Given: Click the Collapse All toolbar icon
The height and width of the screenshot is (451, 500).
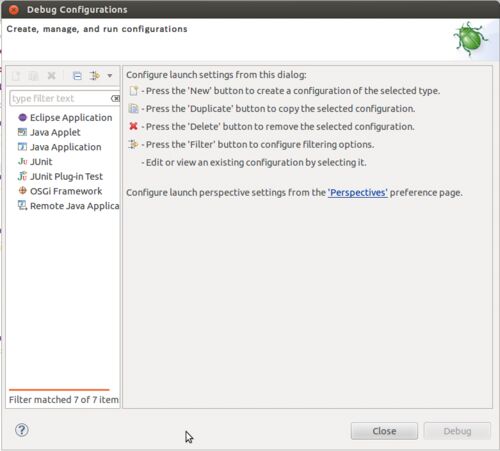Looking at the screenshot, I should tap(77, 76).
